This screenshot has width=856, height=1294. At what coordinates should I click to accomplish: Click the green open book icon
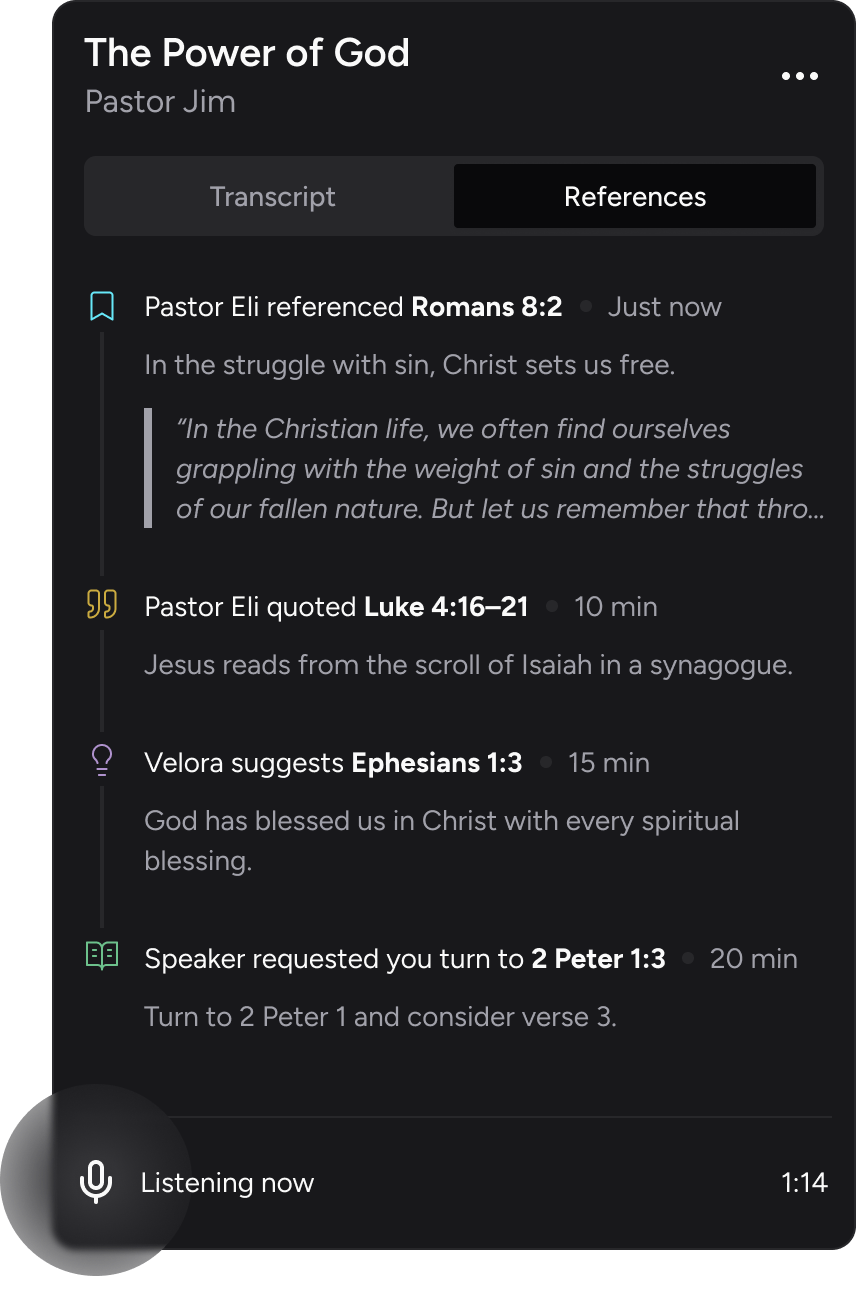(101, 956)
